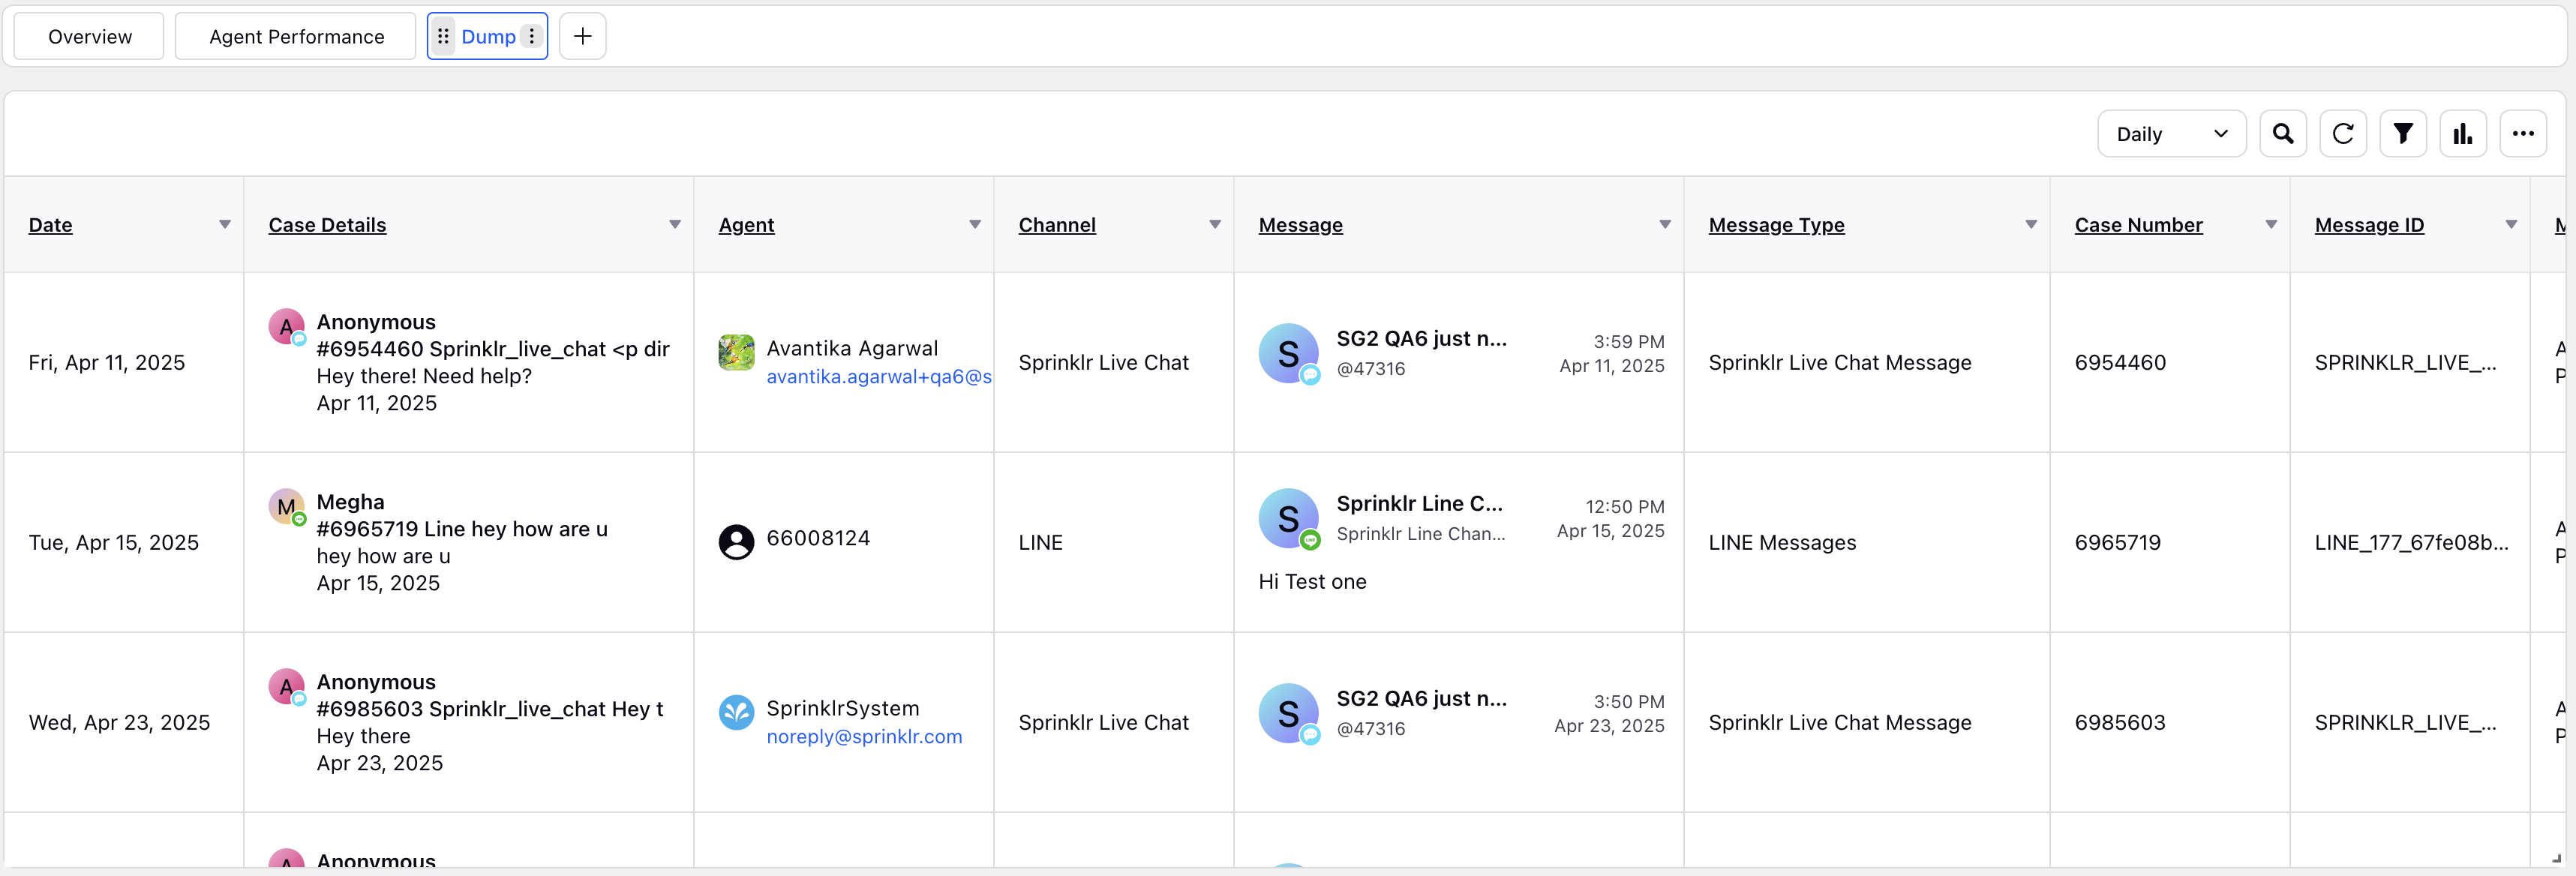Image resolution: width=2576 pixels, height=876 pixels.
Task: Open Message Type column dropdown arrow
Action: point(2031,225)
